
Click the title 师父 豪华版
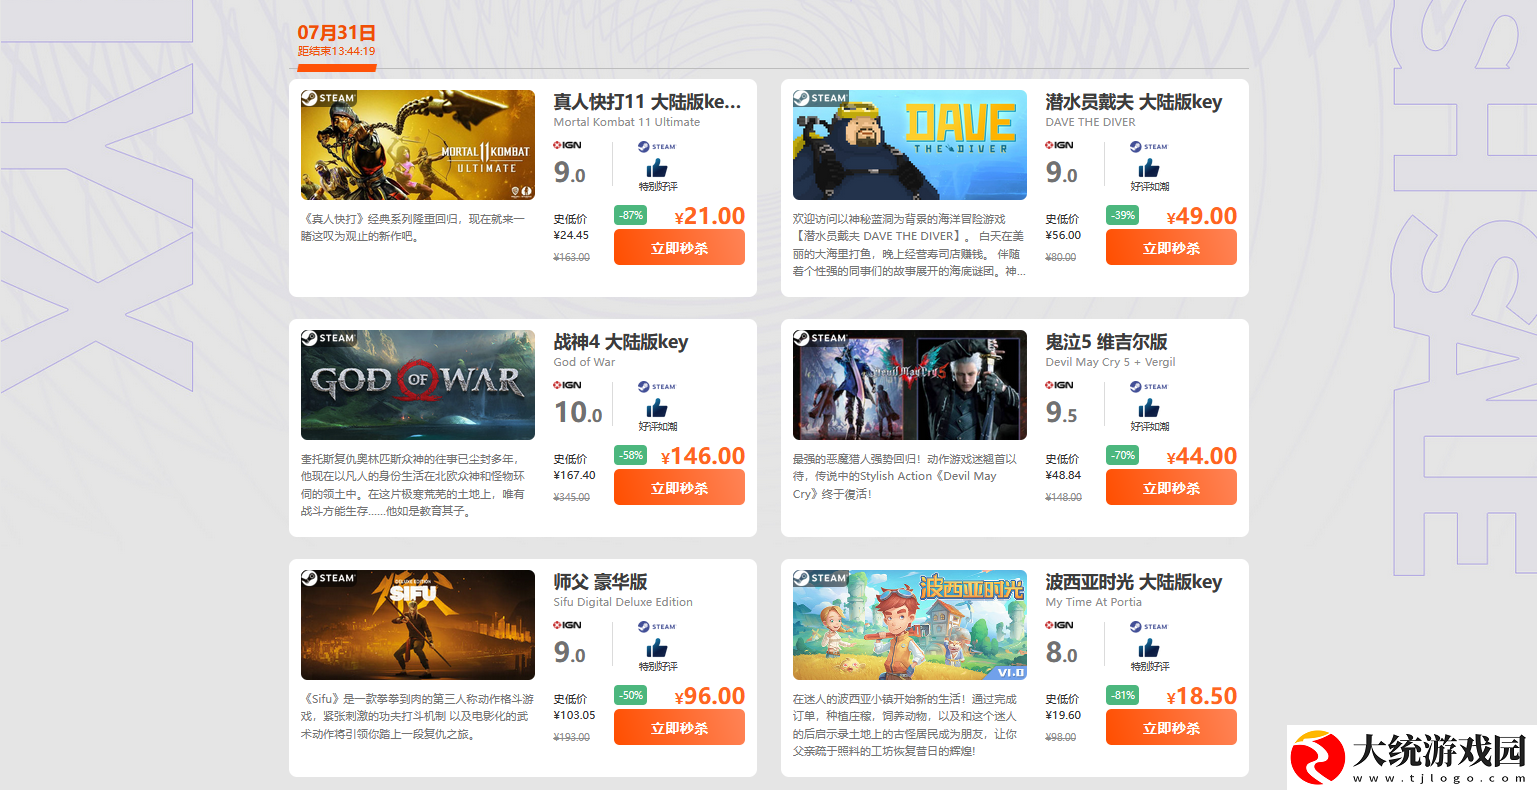coord(601,582)
